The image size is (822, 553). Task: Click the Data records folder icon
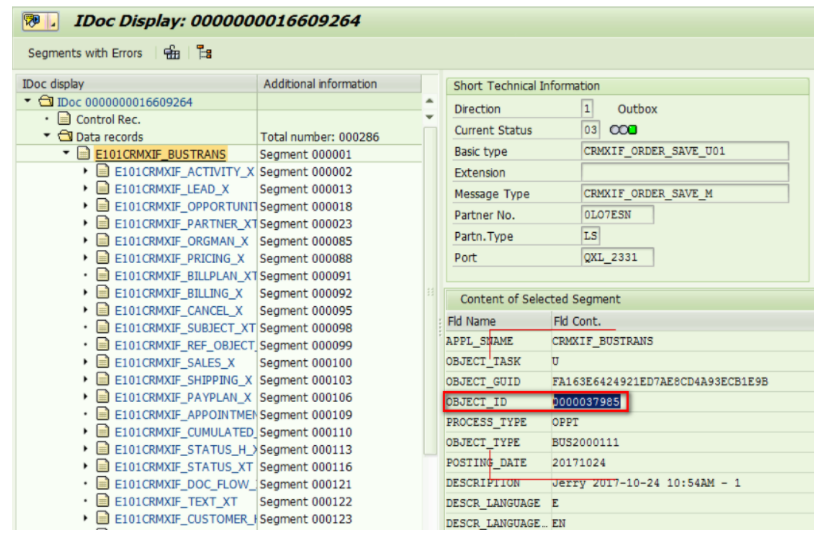click(x=66, y=136)
